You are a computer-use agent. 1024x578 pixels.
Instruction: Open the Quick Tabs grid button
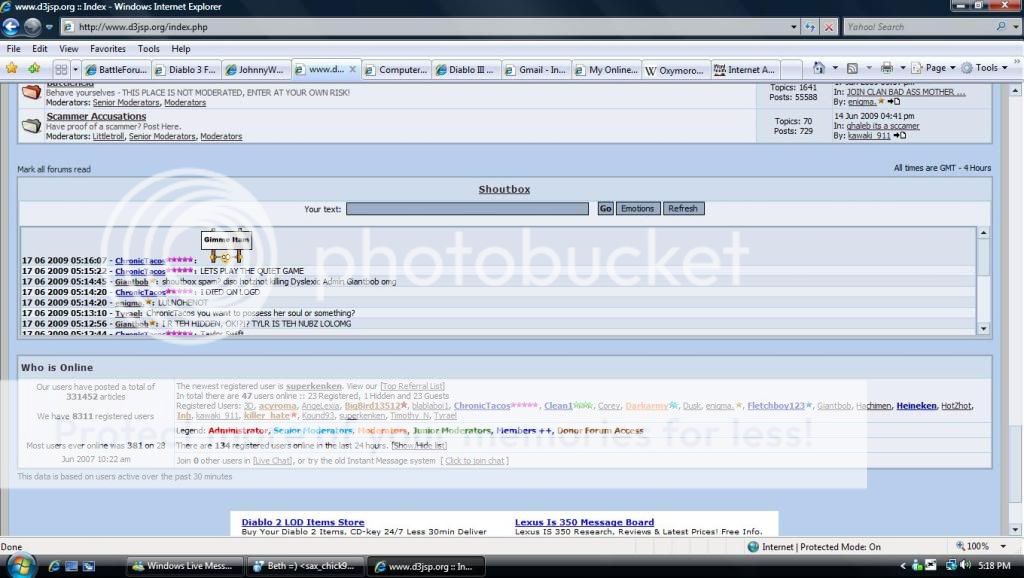61,69
